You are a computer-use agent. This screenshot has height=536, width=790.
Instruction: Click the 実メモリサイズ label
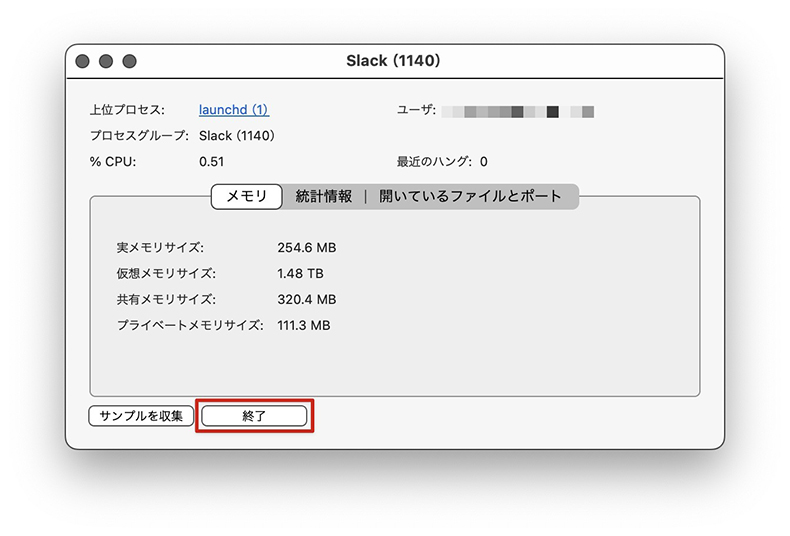(x=160, y=248)
